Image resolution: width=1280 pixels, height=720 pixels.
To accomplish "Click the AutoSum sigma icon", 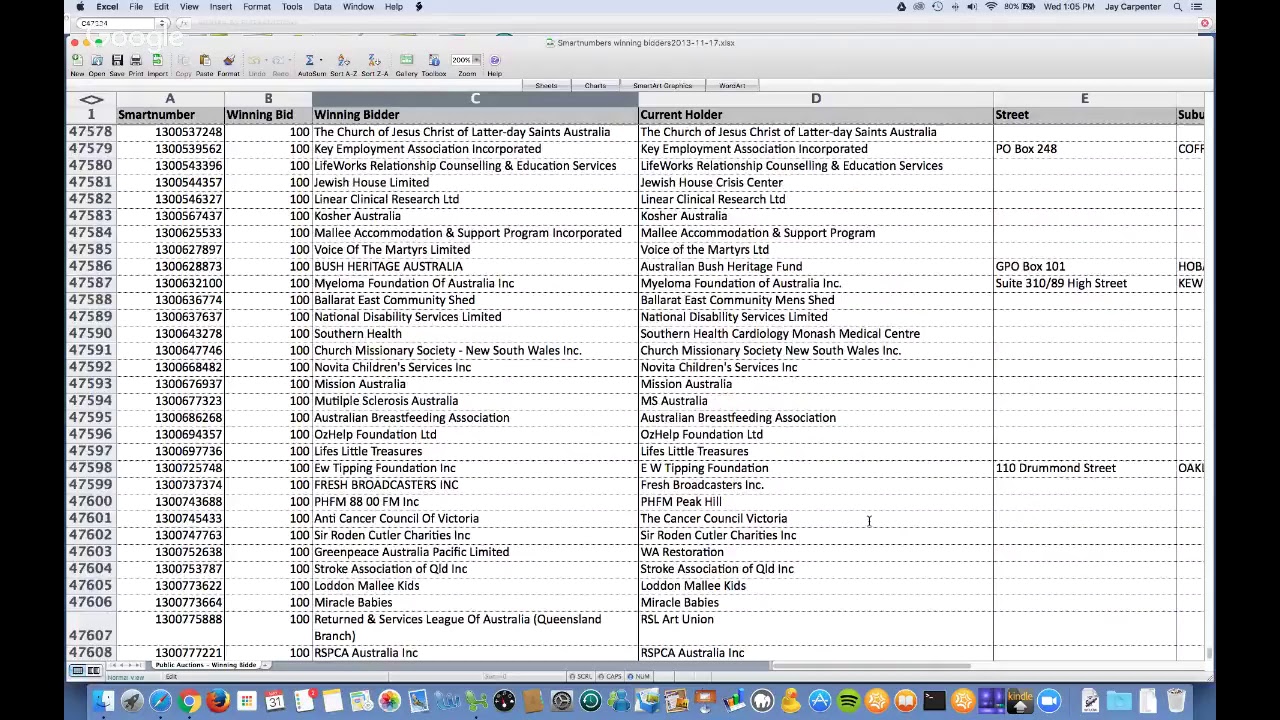I will click(x=309, y=61).
